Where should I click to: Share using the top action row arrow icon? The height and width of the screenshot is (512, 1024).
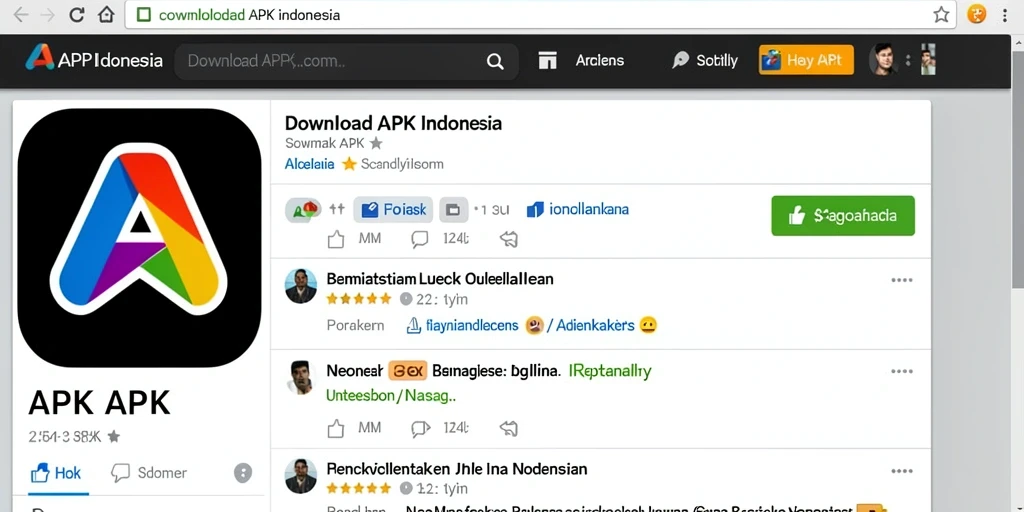509,239
